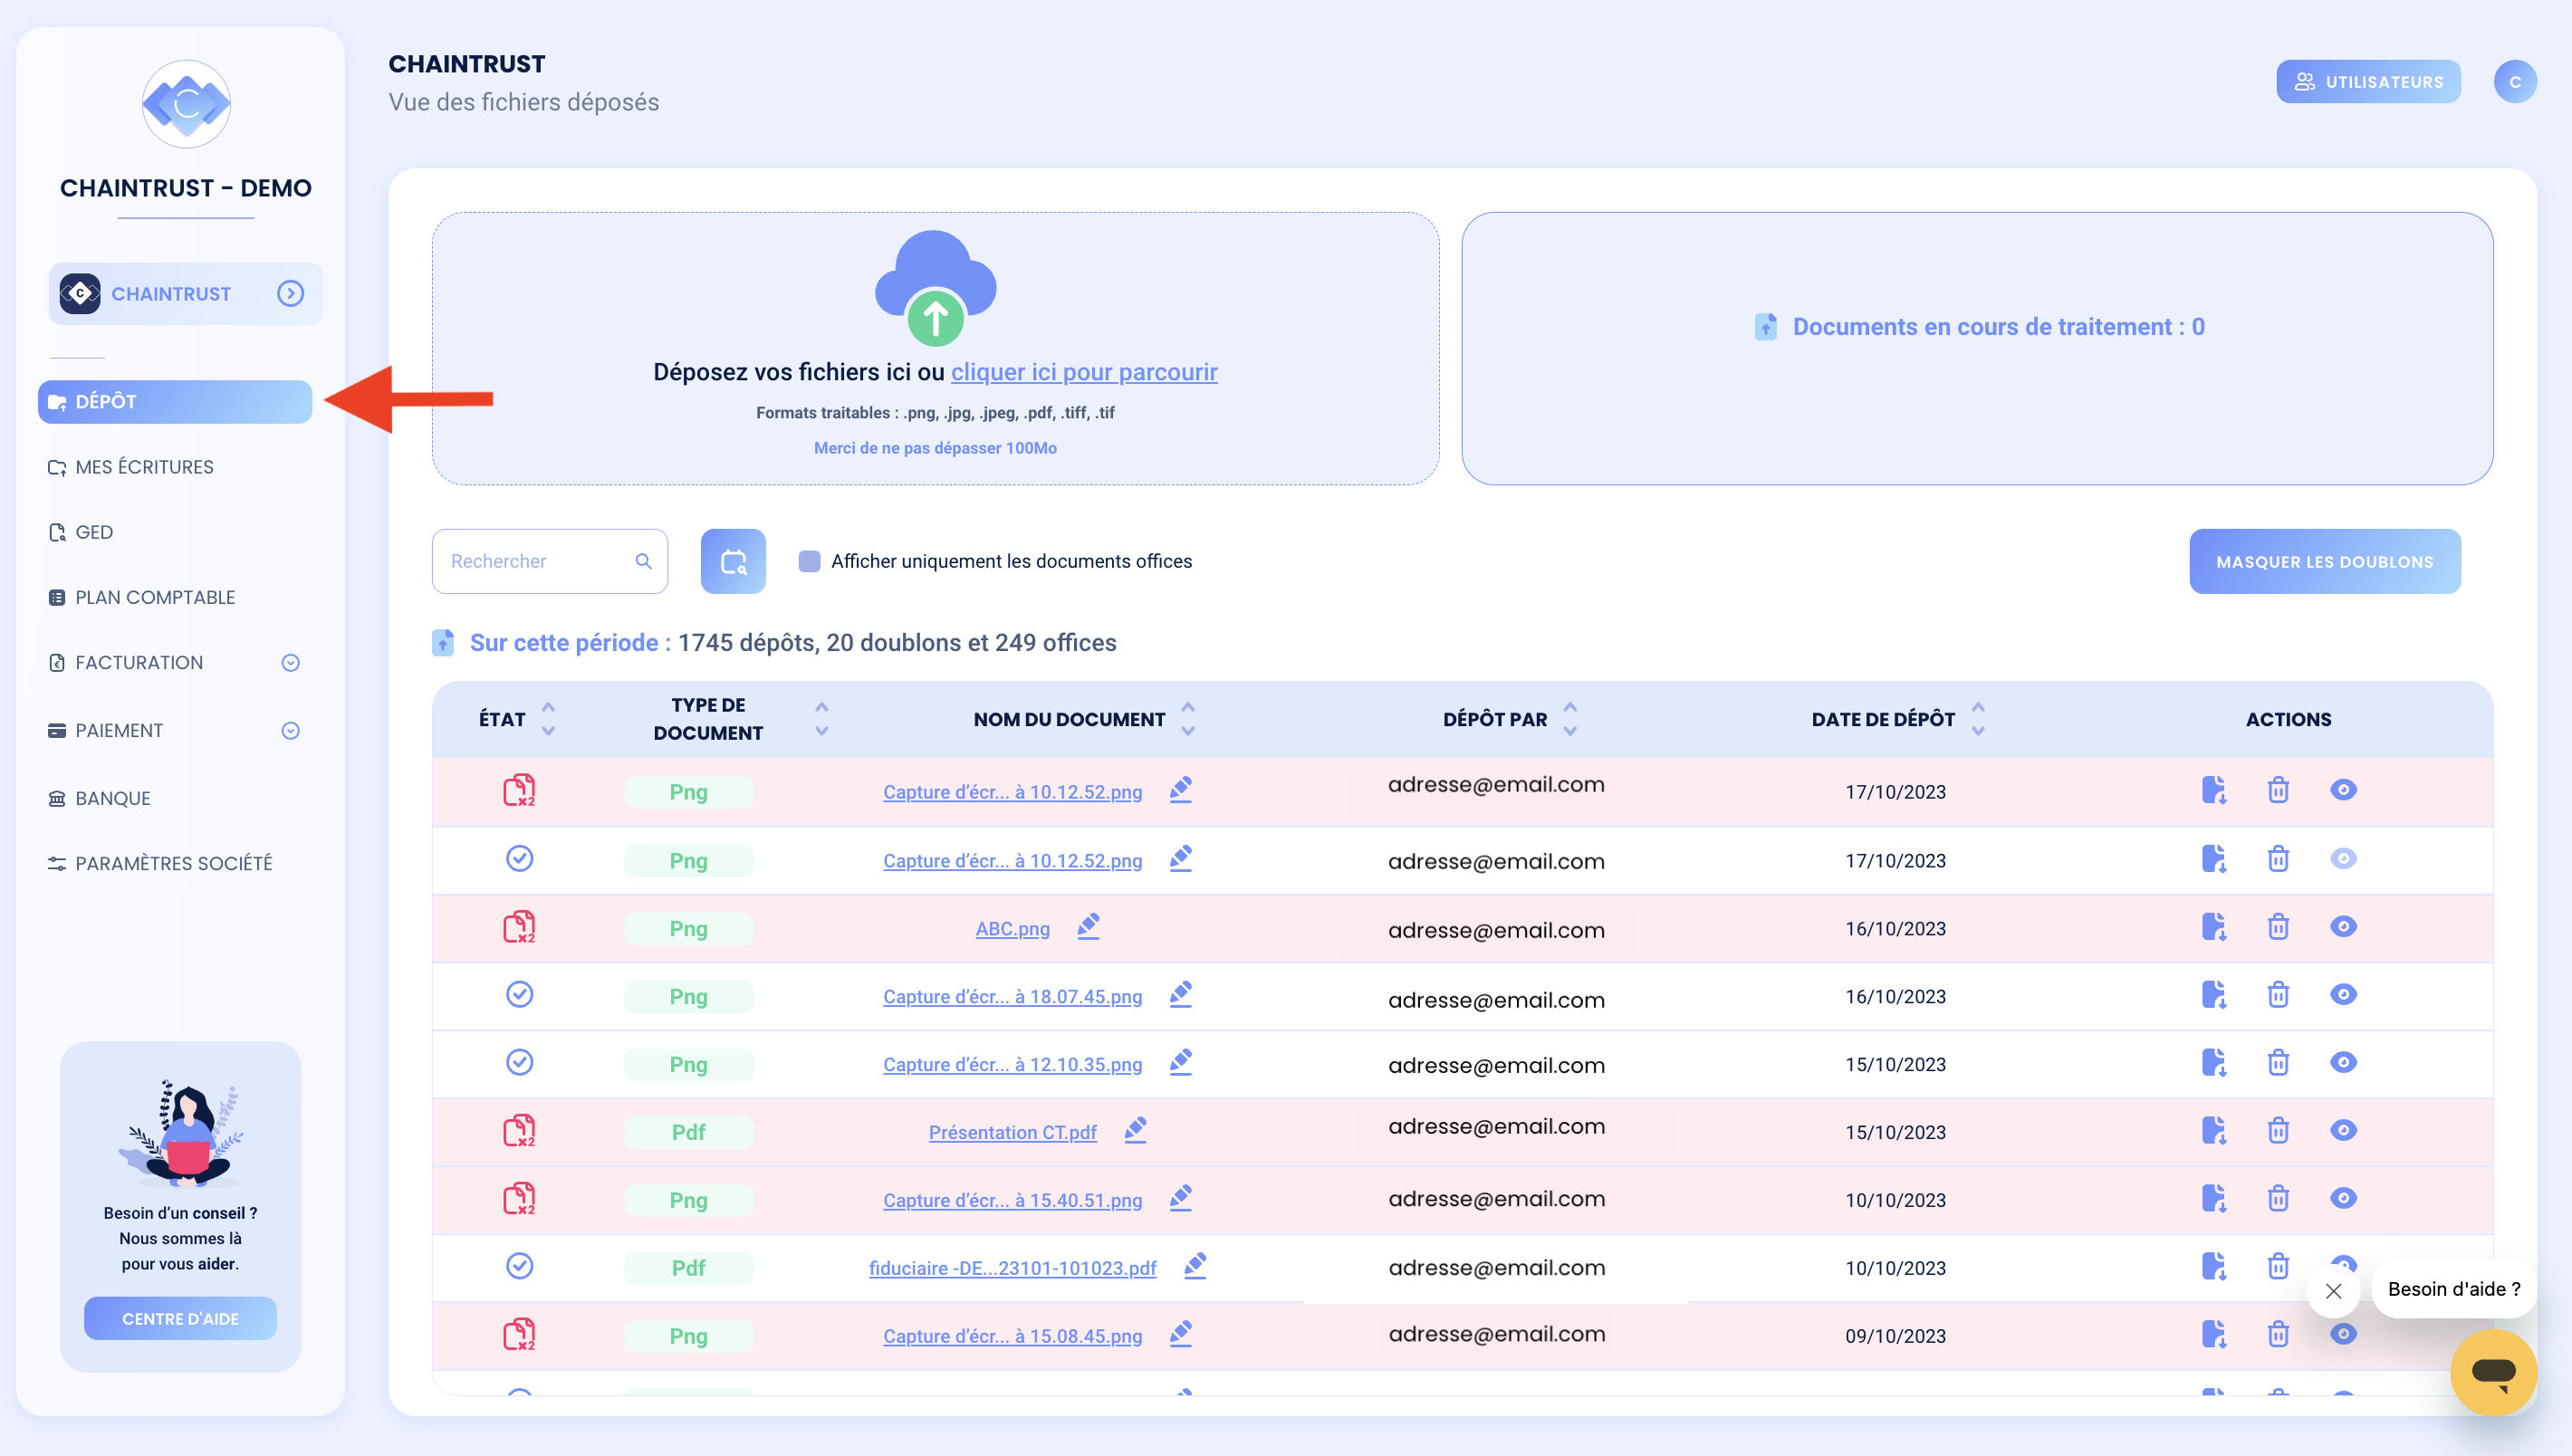This screenshot has height=1456, width=2572.
Task: Download the ABC.png document
Action: pyautogui.click(x=2213, y=927)
